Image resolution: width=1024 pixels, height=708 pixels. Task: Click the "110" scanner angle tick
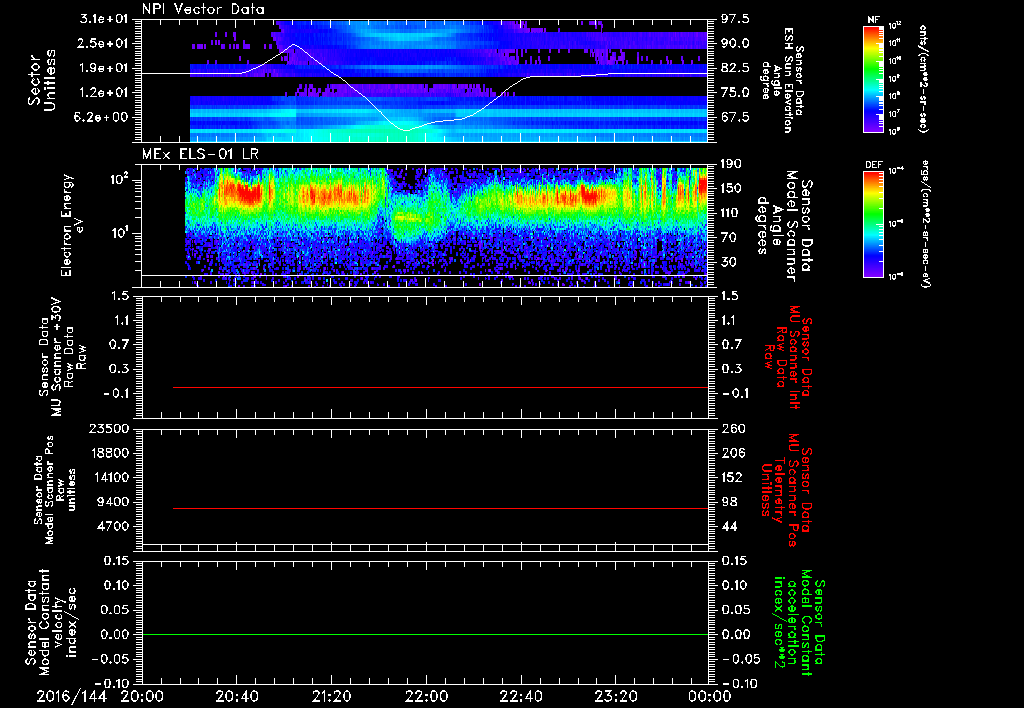731,213
